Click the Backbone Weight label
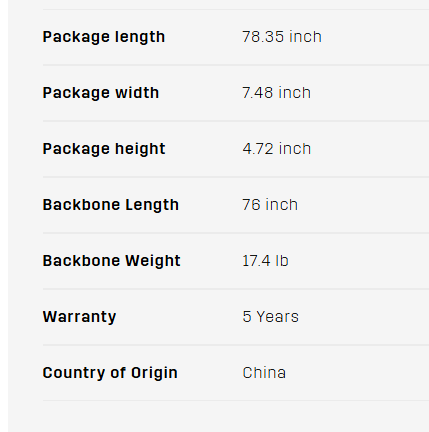The image size is (429, 432). [112, 261]
